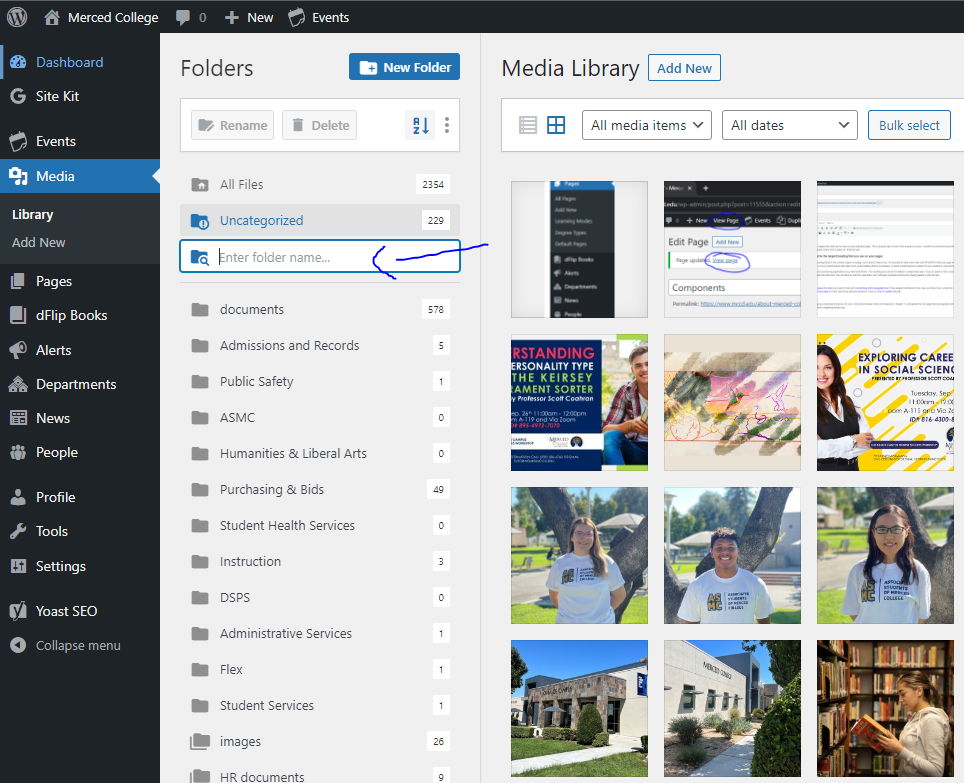
Task: Select the hummingbird artwork thumbnail
Action: 732,403
